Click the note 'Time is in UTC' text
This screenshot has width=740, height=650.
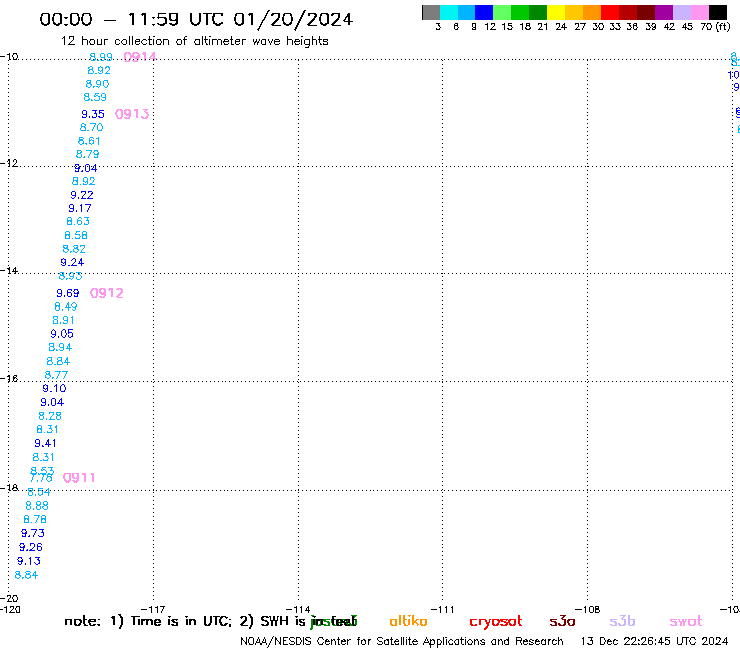[x=181, y=621]
